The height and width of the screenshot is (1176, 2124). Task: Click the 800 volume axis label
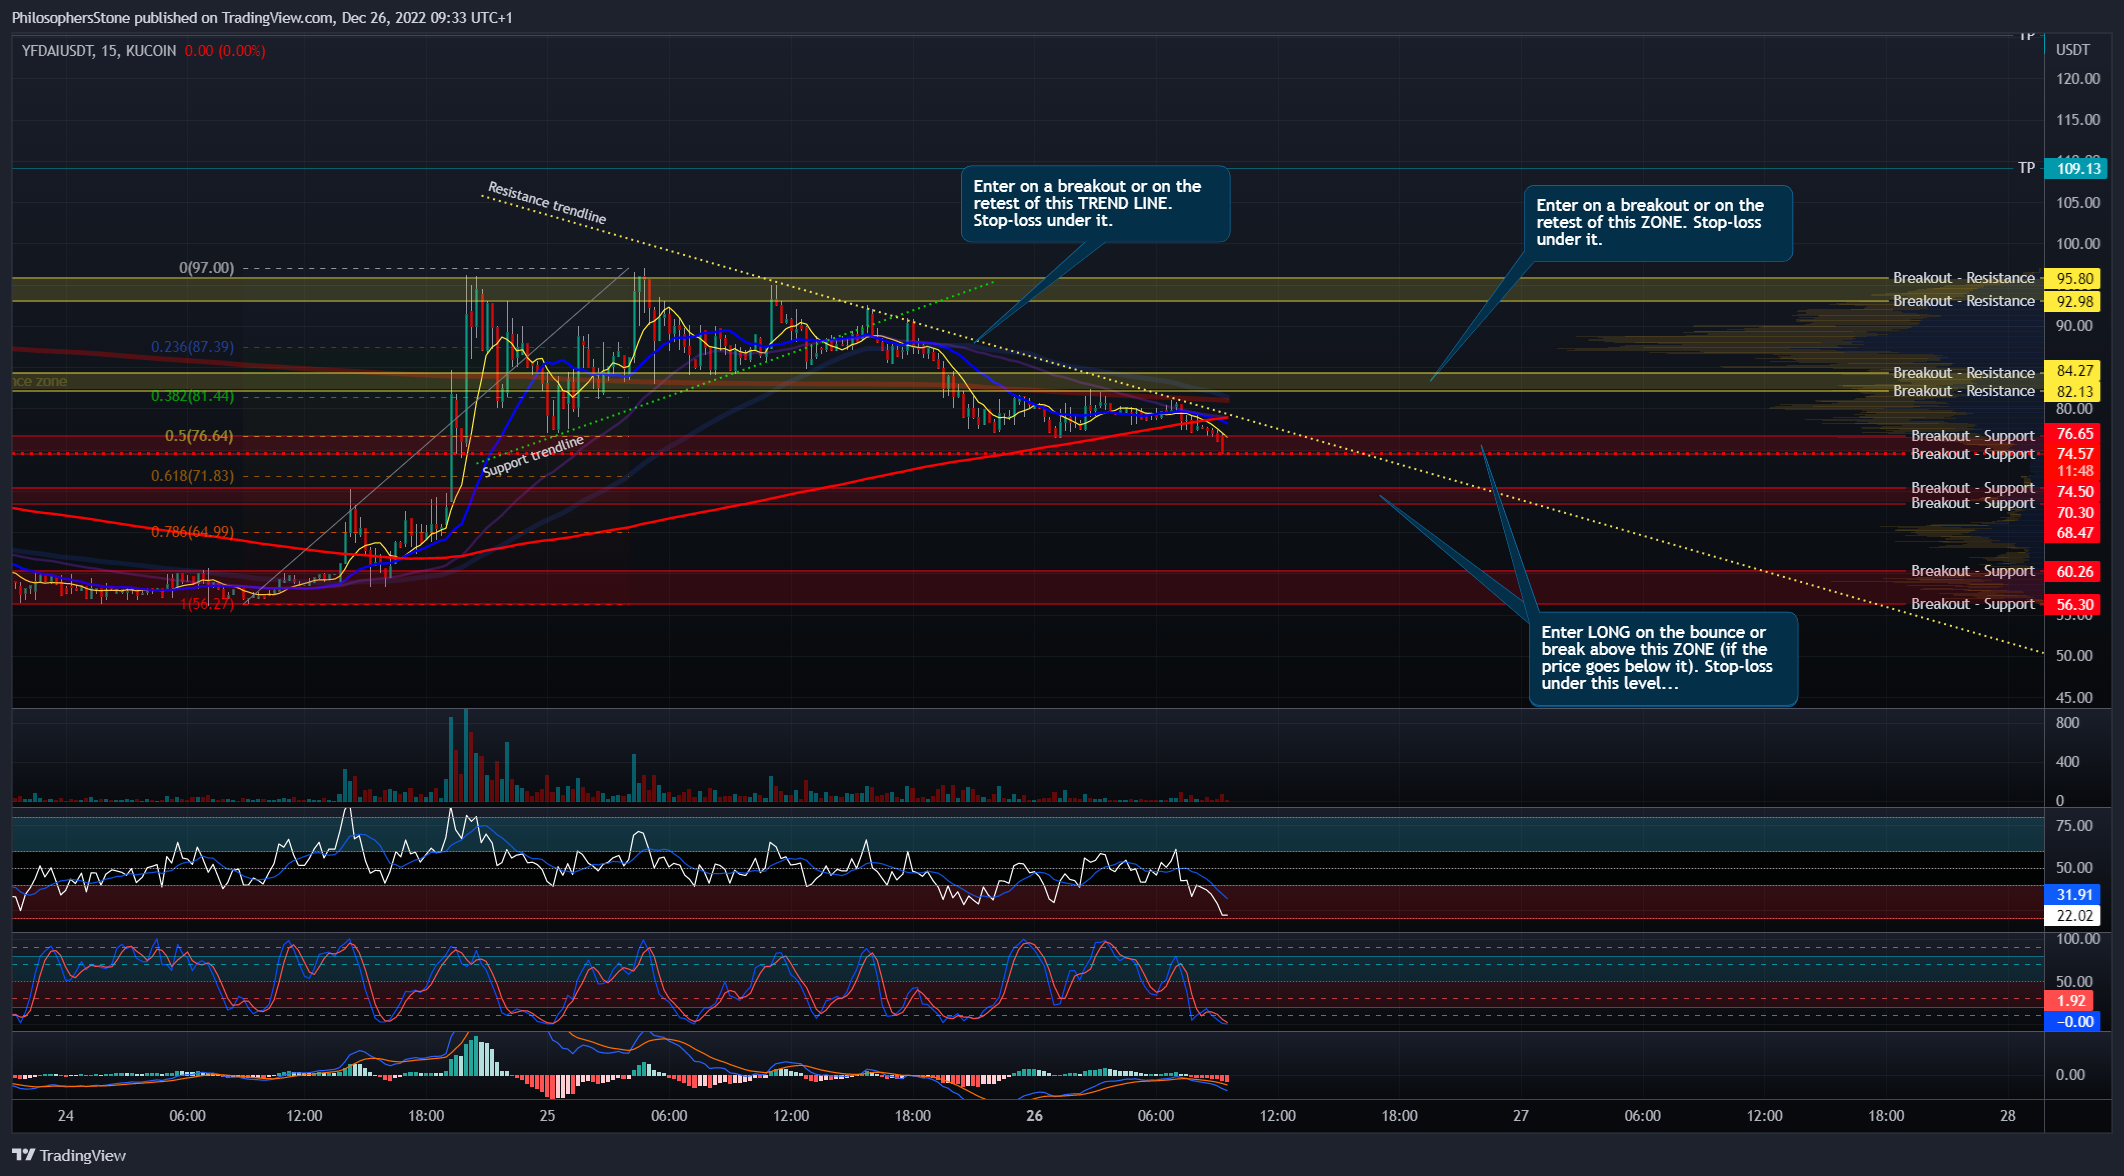(x=2067, y=723)
